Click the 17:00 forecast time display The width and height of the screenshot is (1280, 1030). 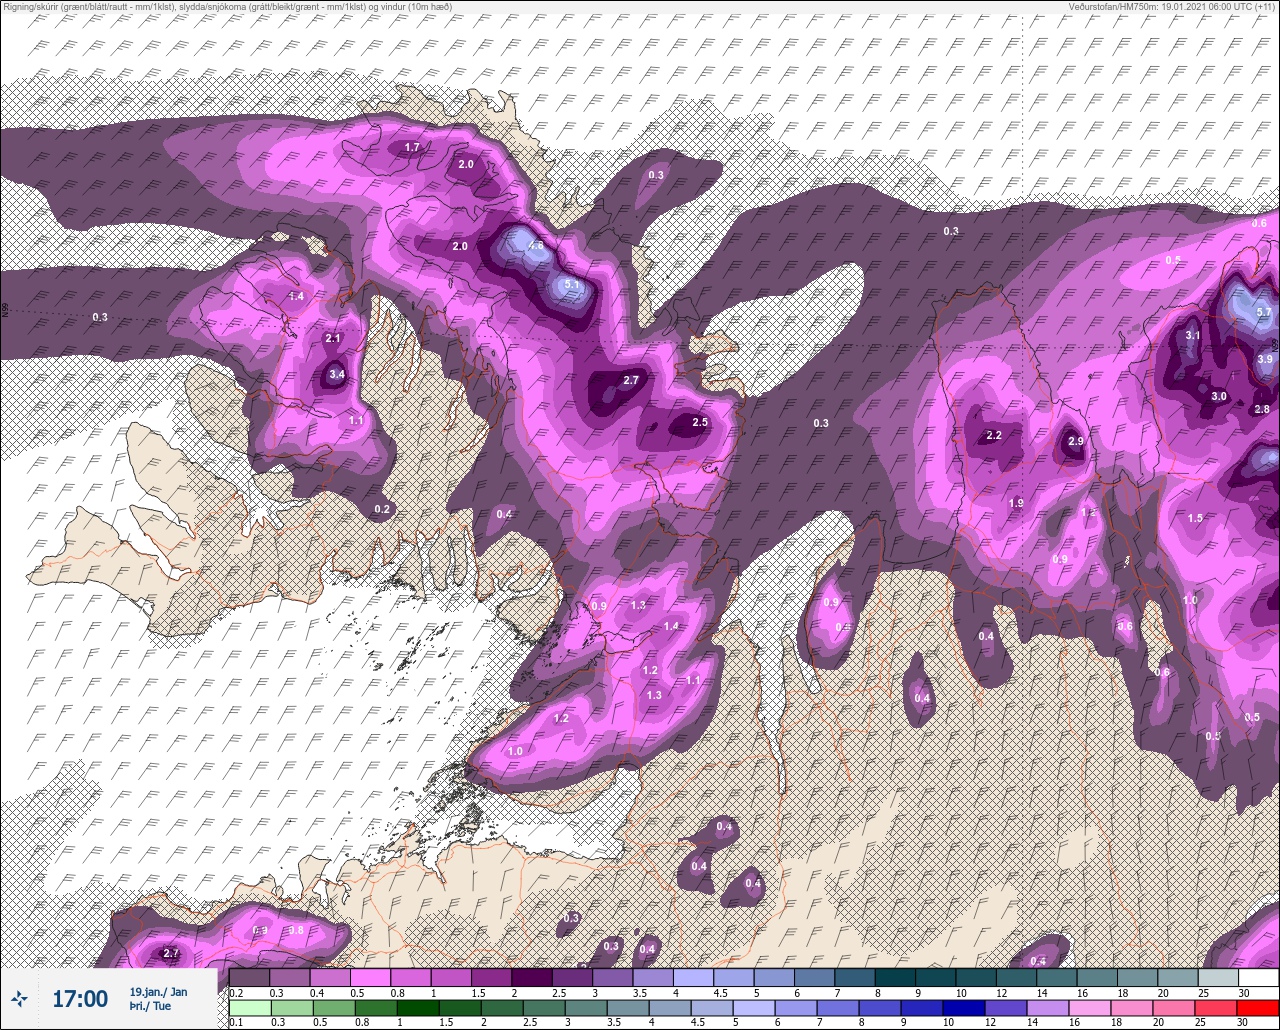(80, 998)
